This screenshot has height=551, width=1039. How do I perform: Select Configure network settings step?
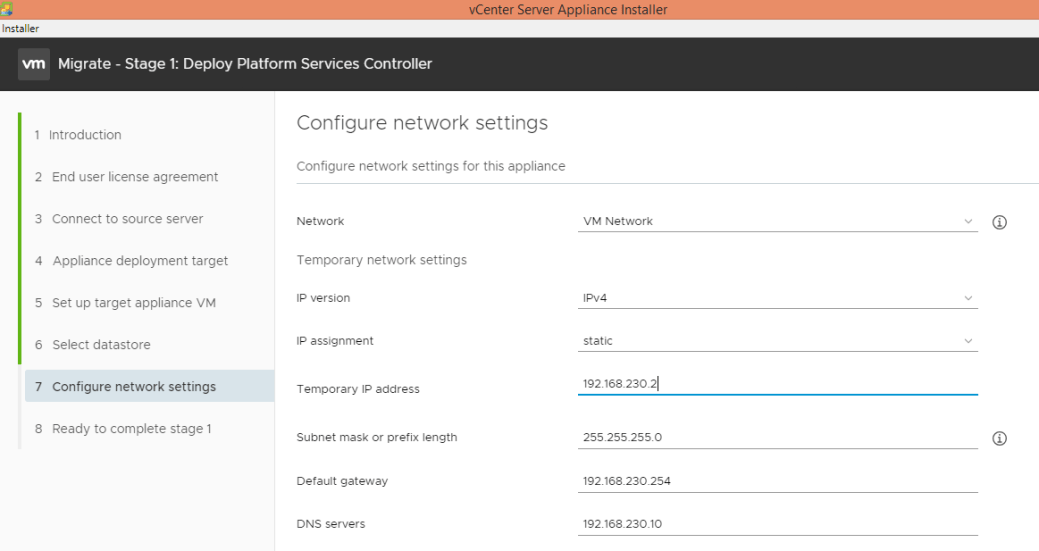tap(133, 387)
